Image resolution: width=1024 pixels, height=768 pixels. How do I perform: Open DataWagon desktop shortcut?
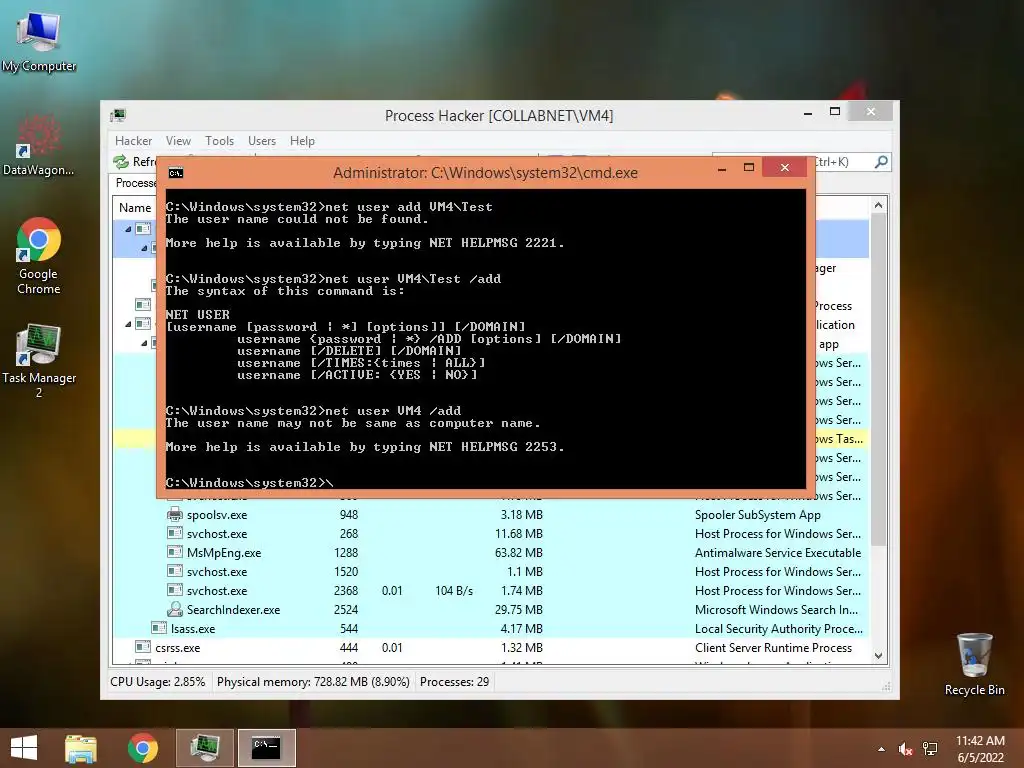(x=39, y=145)
